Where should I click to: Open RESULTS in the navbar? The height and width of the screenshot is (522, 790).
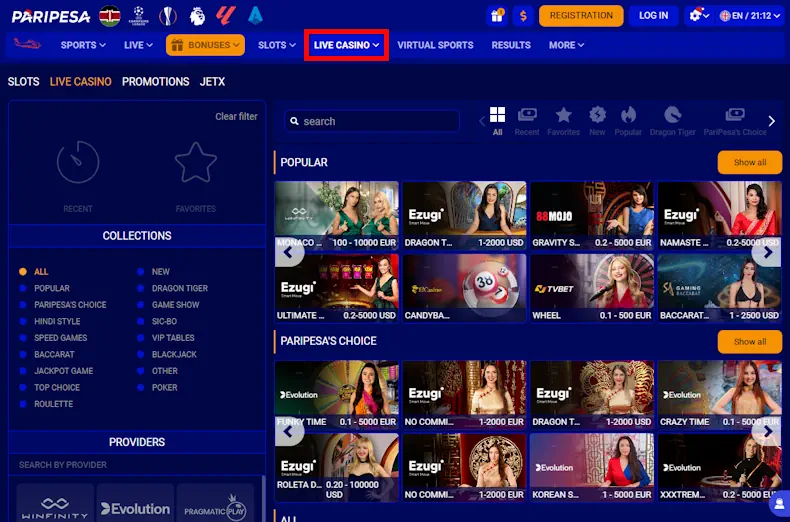511,45
